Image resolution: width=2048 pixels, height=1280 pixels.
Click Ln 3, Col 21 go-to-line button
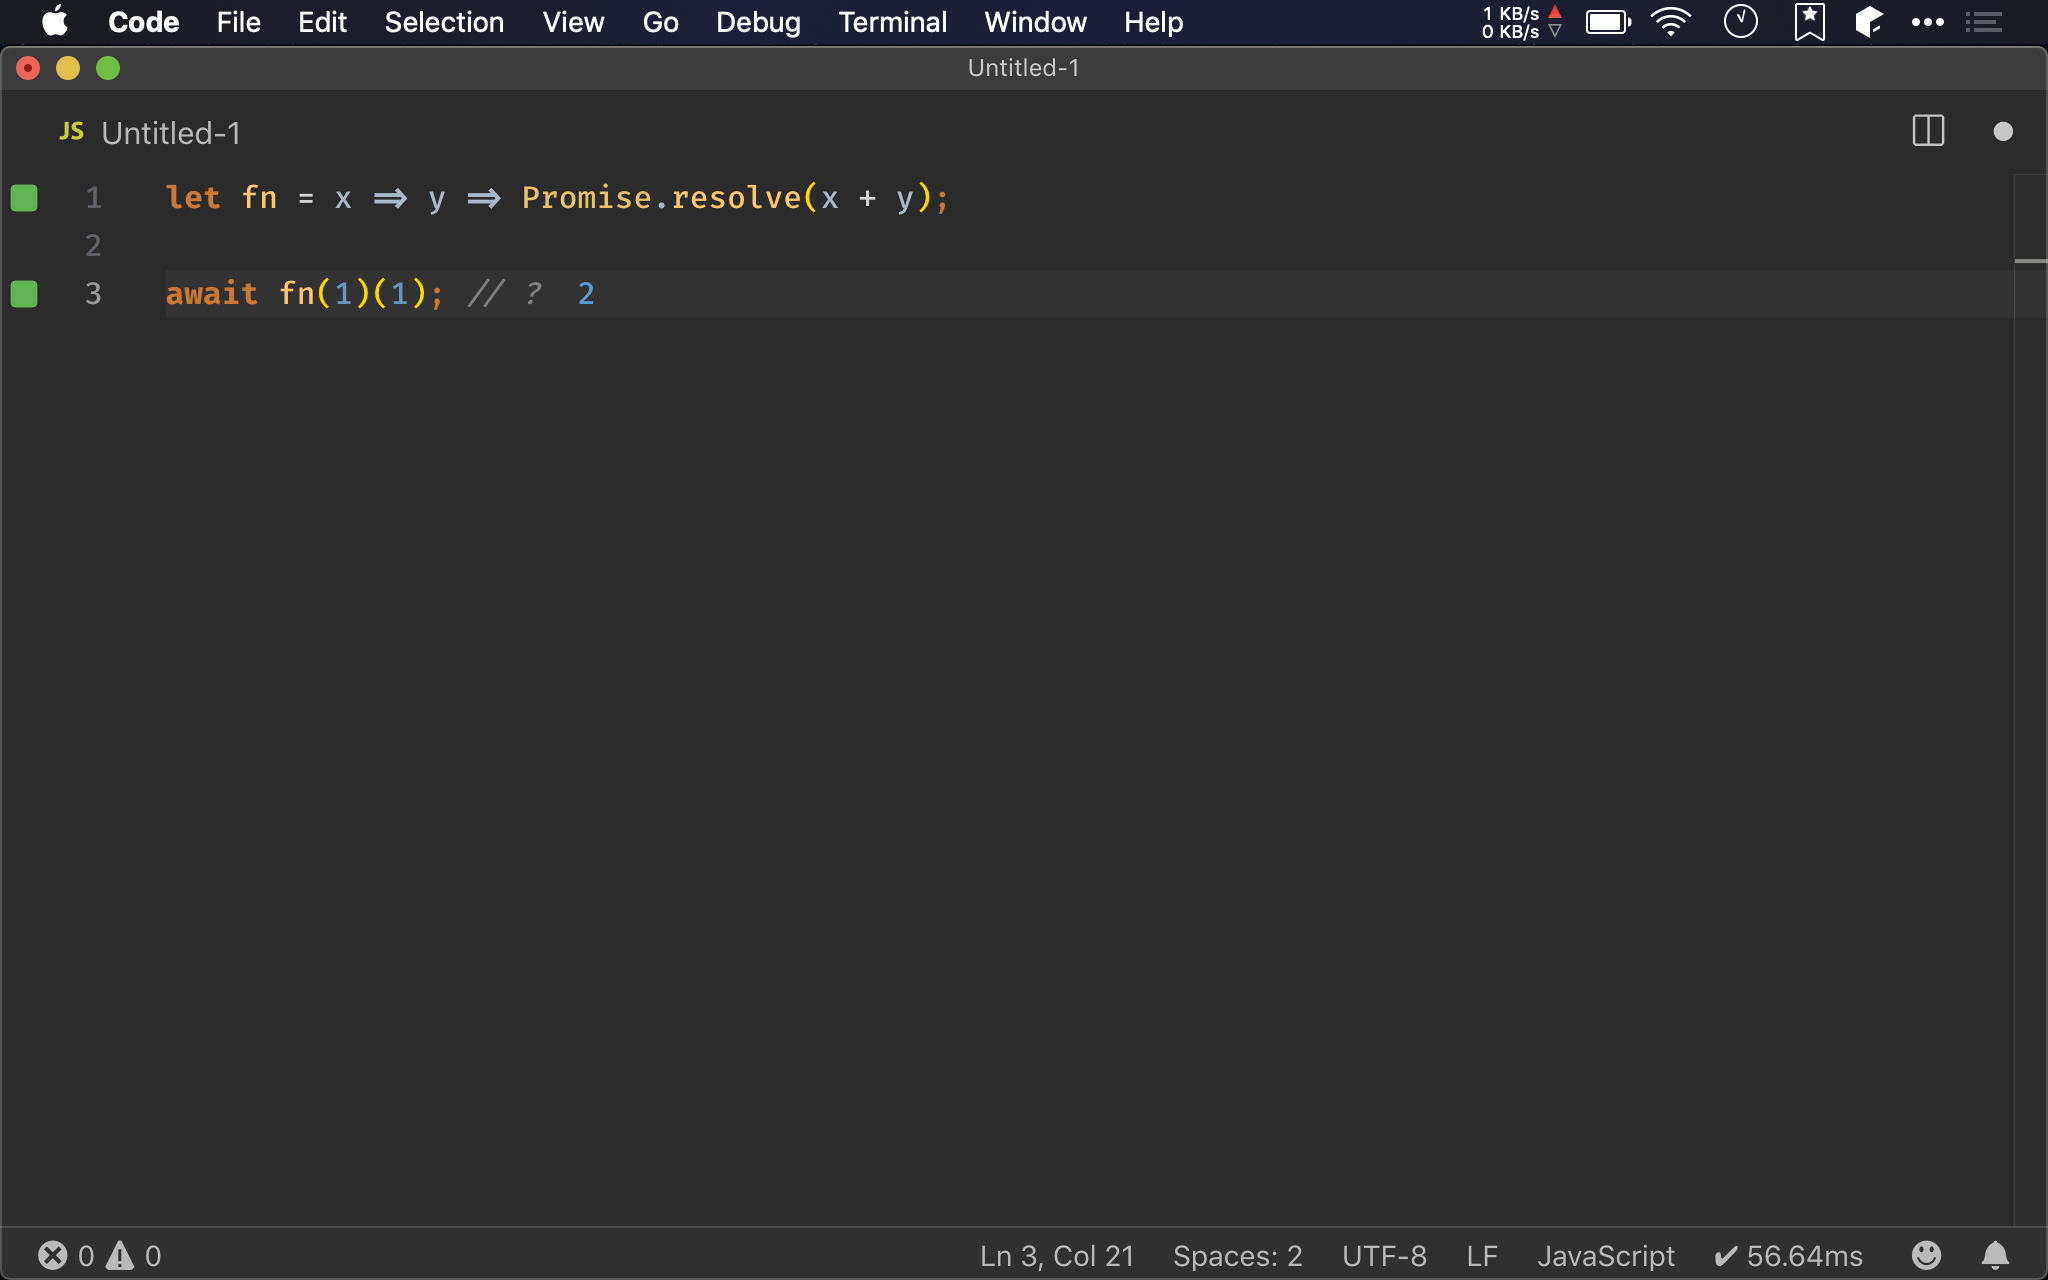click(1057, 1255)
